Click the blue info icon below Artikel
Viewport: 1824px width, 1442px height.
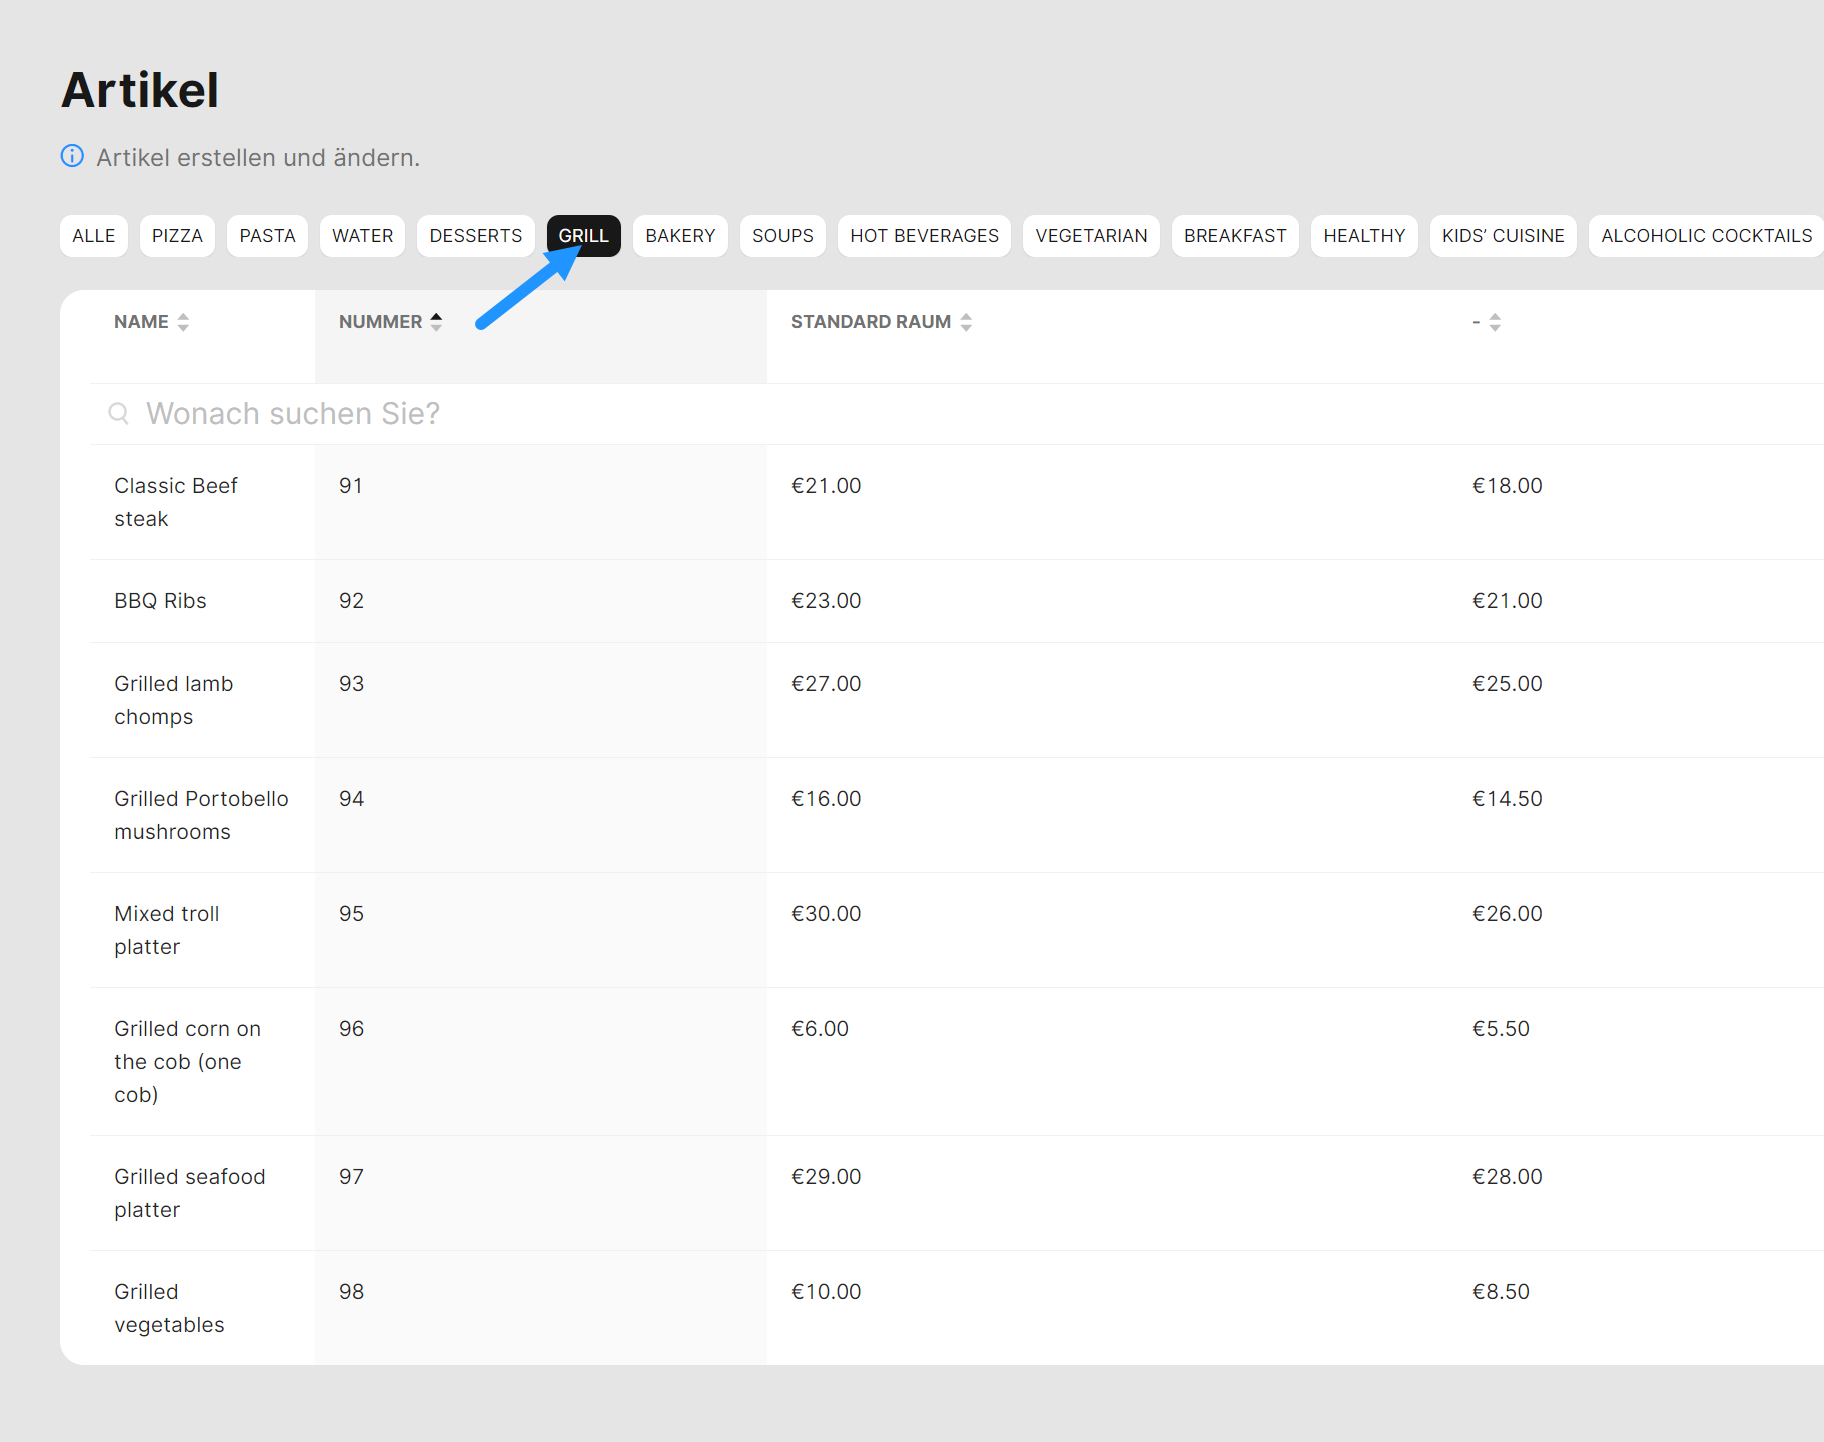pos(72,156)
